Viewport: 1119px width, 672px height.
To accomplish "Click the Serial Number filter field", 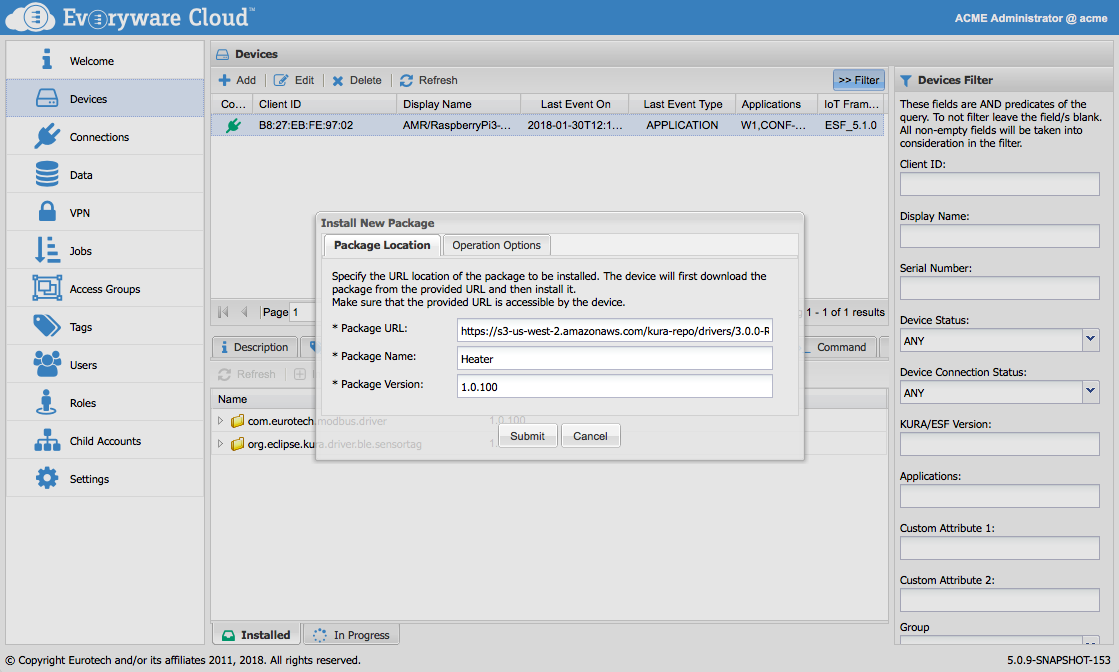I will click(x=999, y=287).
